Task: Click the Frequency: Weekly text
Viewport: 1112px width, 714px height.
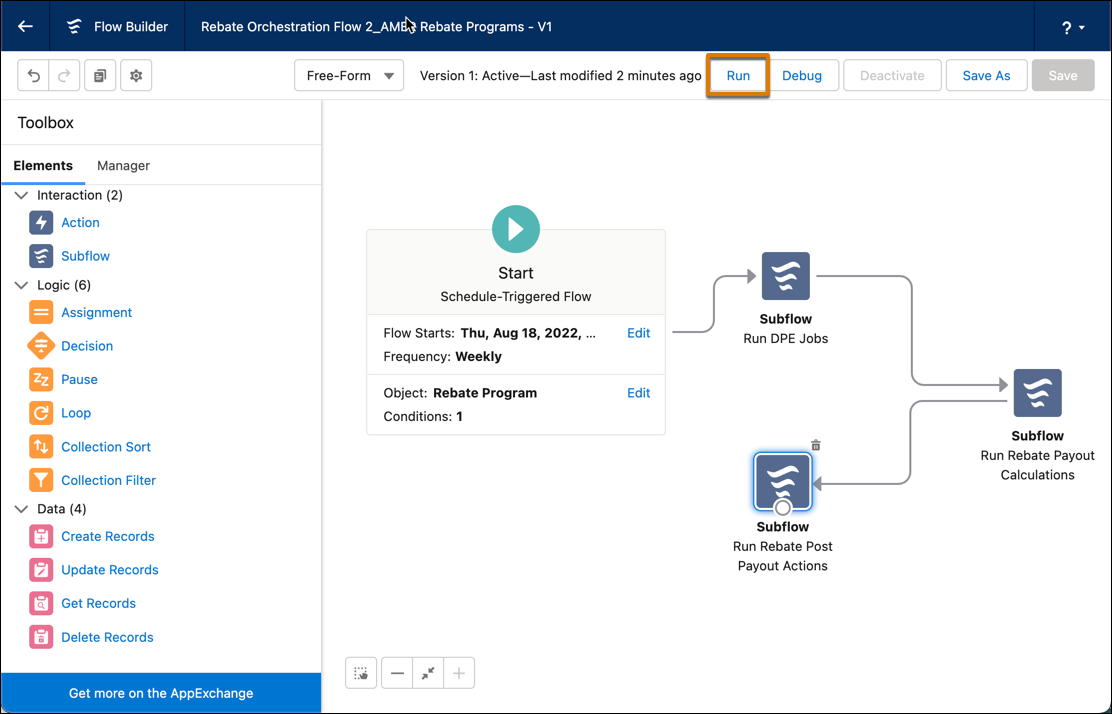Action: tap(443, 357)
